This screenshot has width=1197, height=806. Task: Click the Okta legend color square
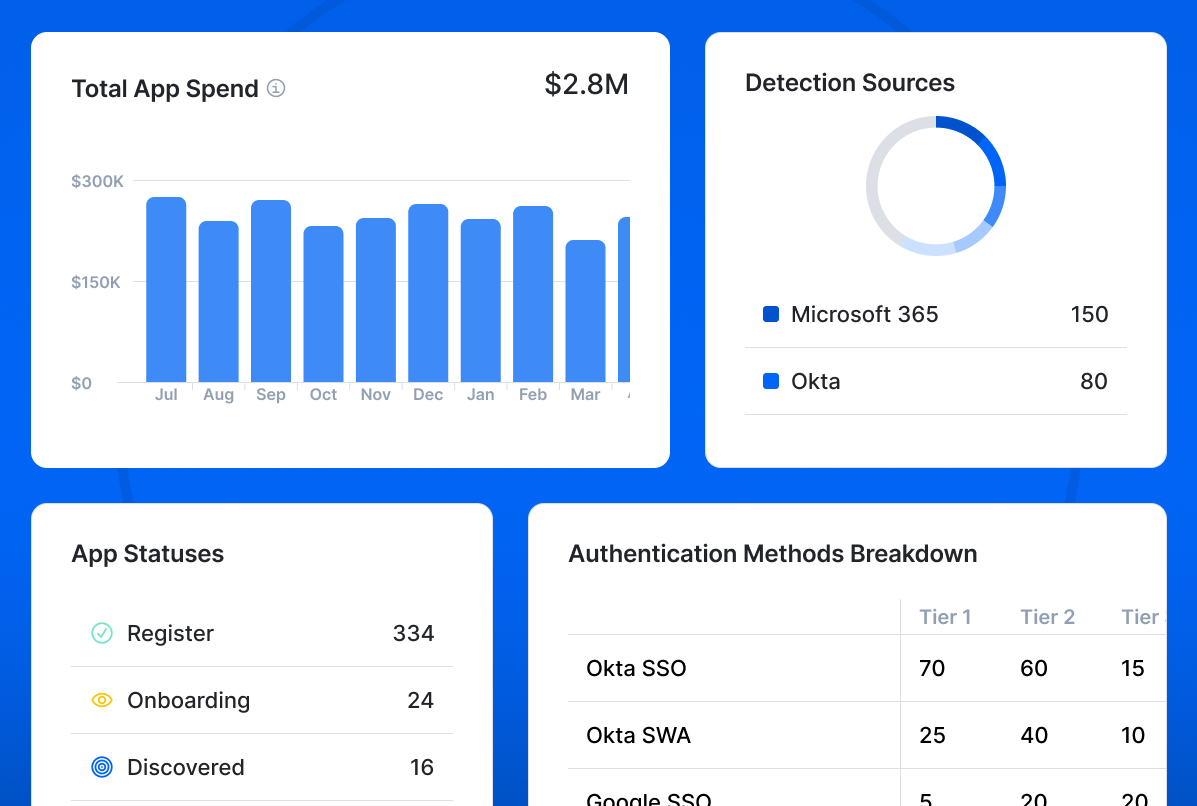point(771,381)
